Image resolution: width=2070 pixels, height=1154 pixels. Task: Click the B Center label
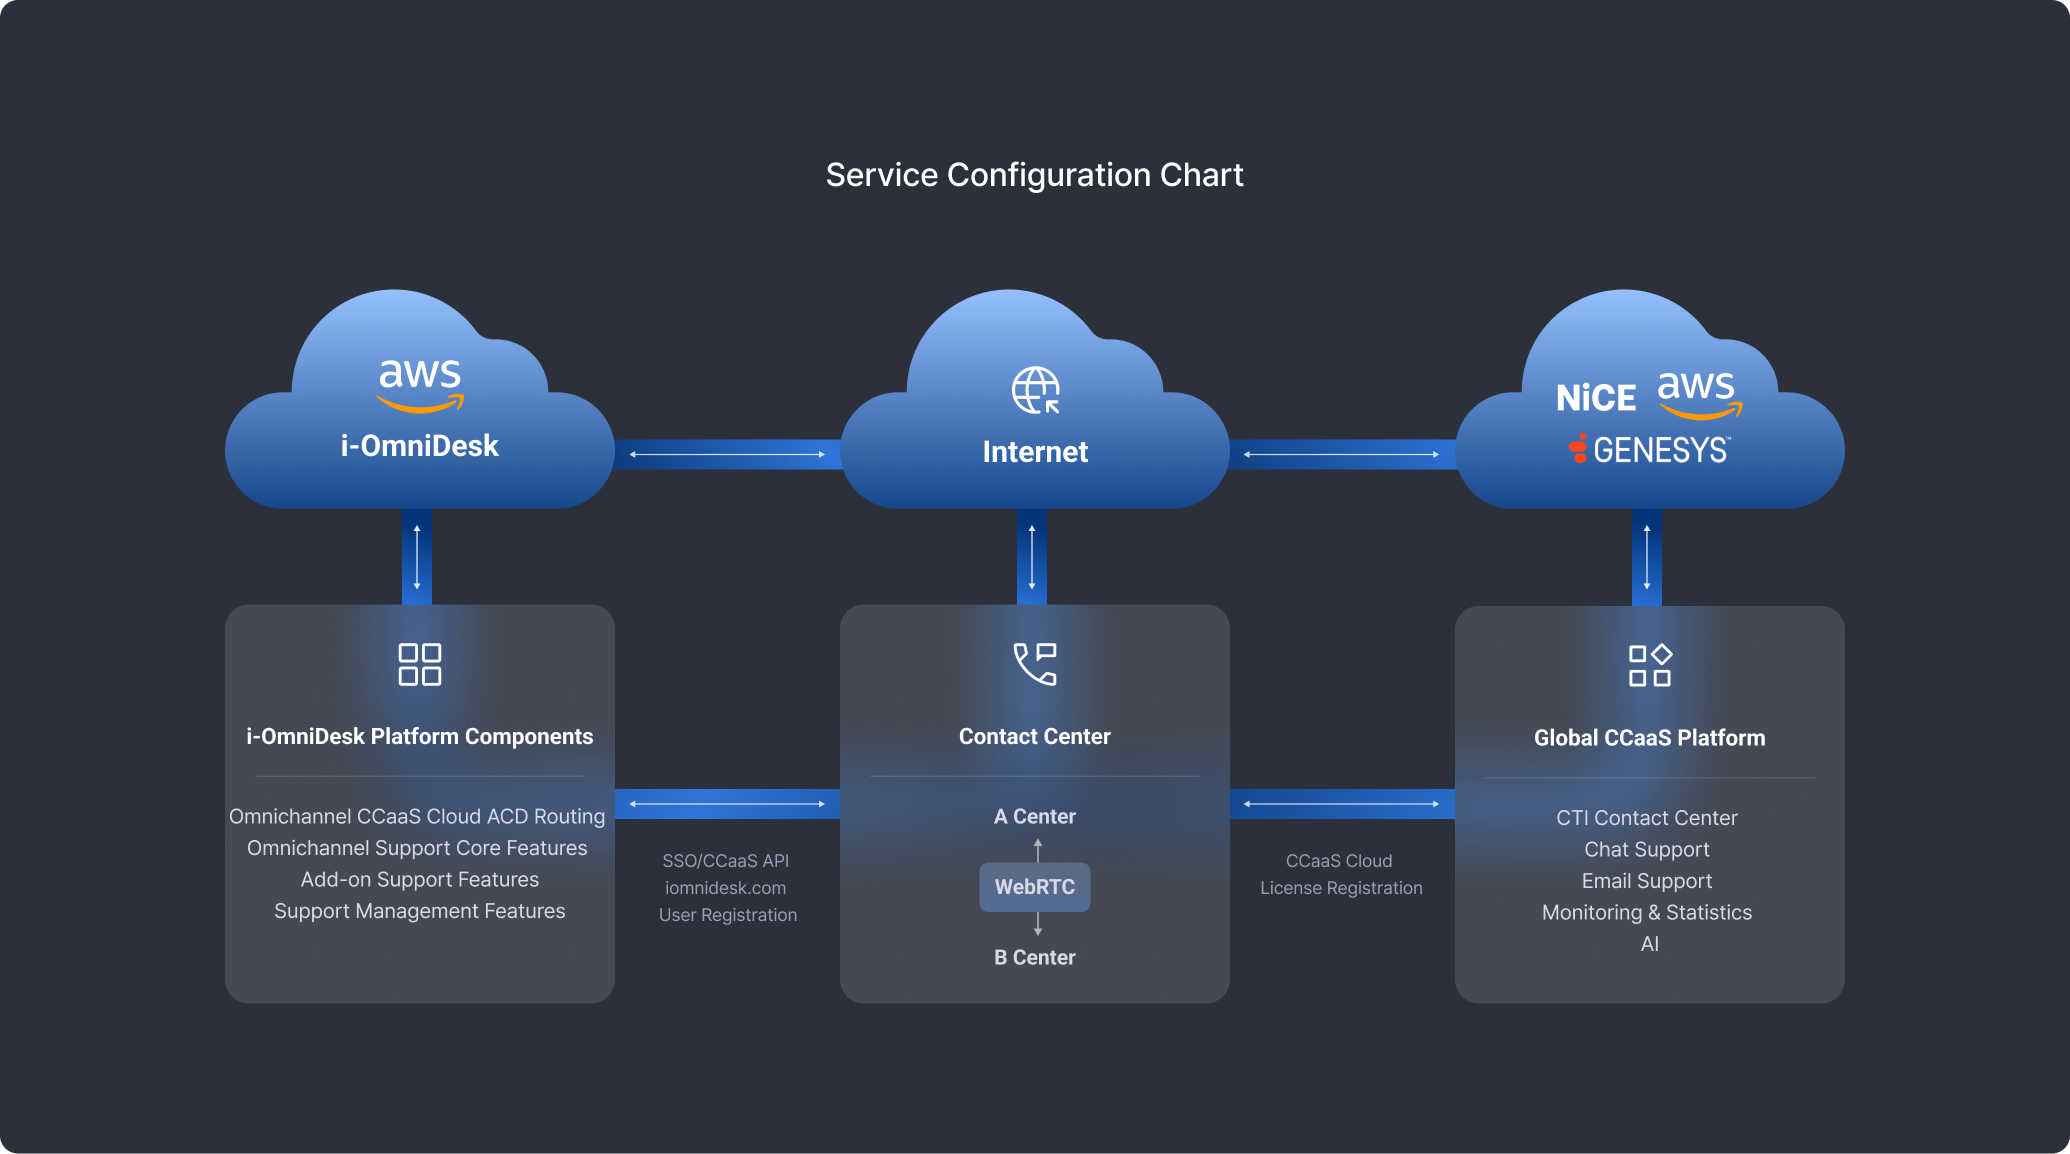coord(1035,957)
